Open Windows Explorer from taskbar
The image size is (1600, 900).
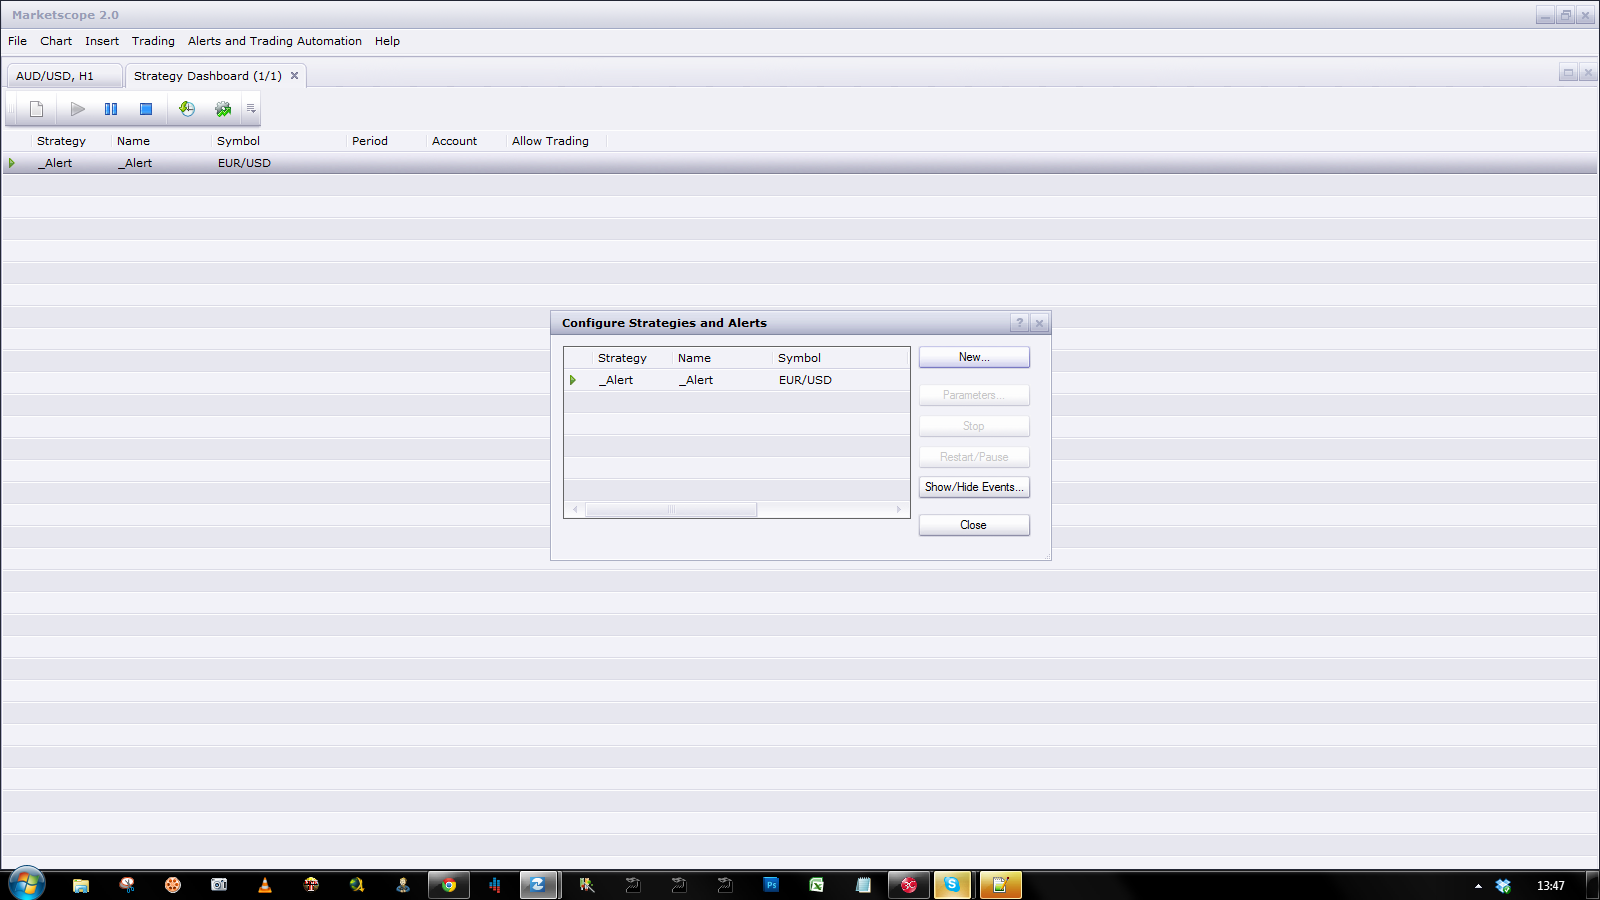pyautogui.click(x=81, y=885)
